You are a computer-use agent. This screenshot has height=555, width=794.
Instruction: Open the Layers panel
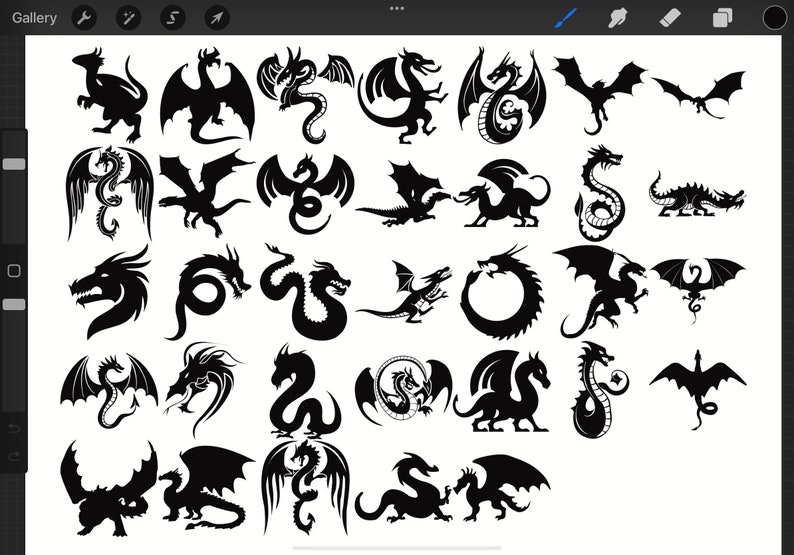coord(722,18)
